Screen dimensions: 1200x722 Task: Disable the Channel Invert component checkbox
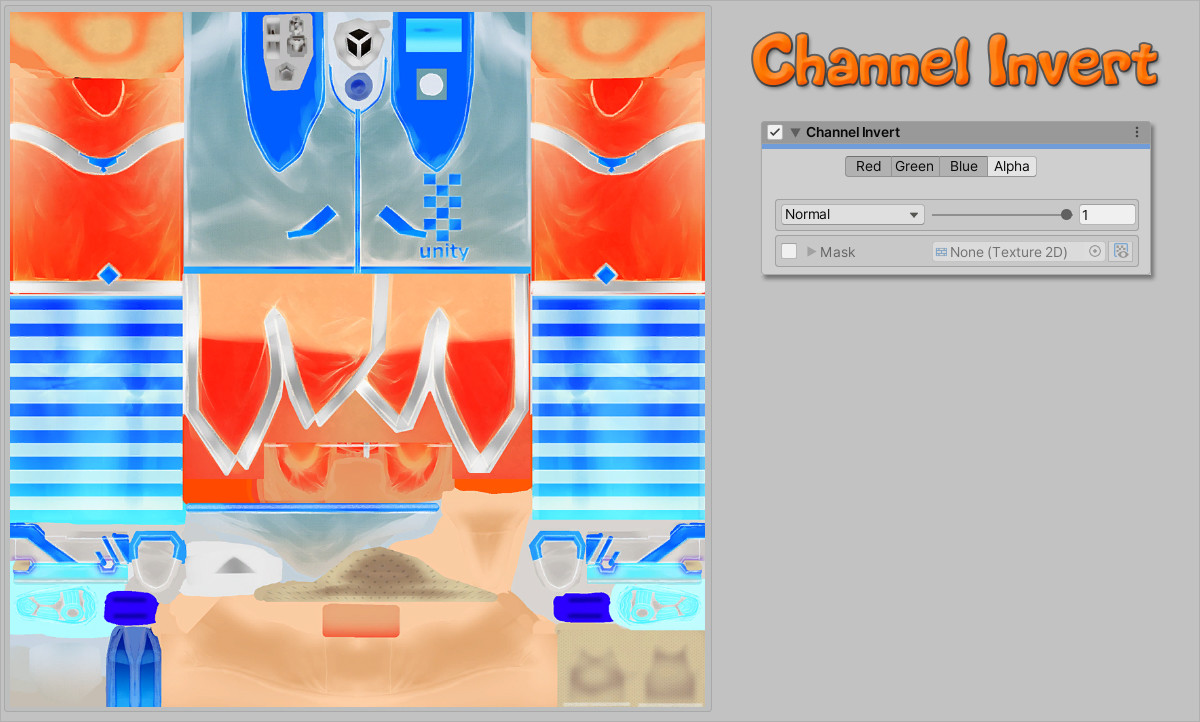coord(775,132)
